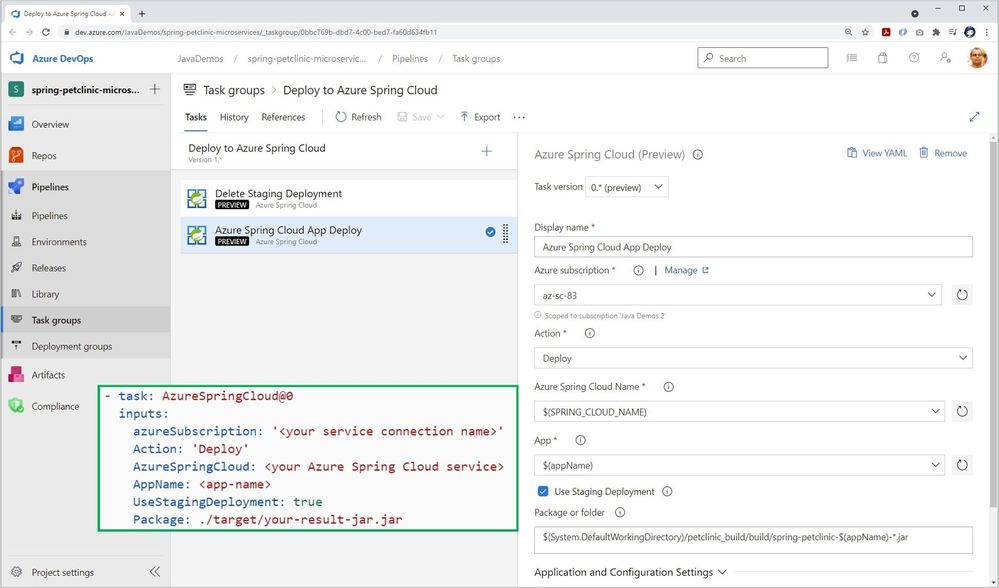
Task: Open Project settings
Action: [62, 572]
